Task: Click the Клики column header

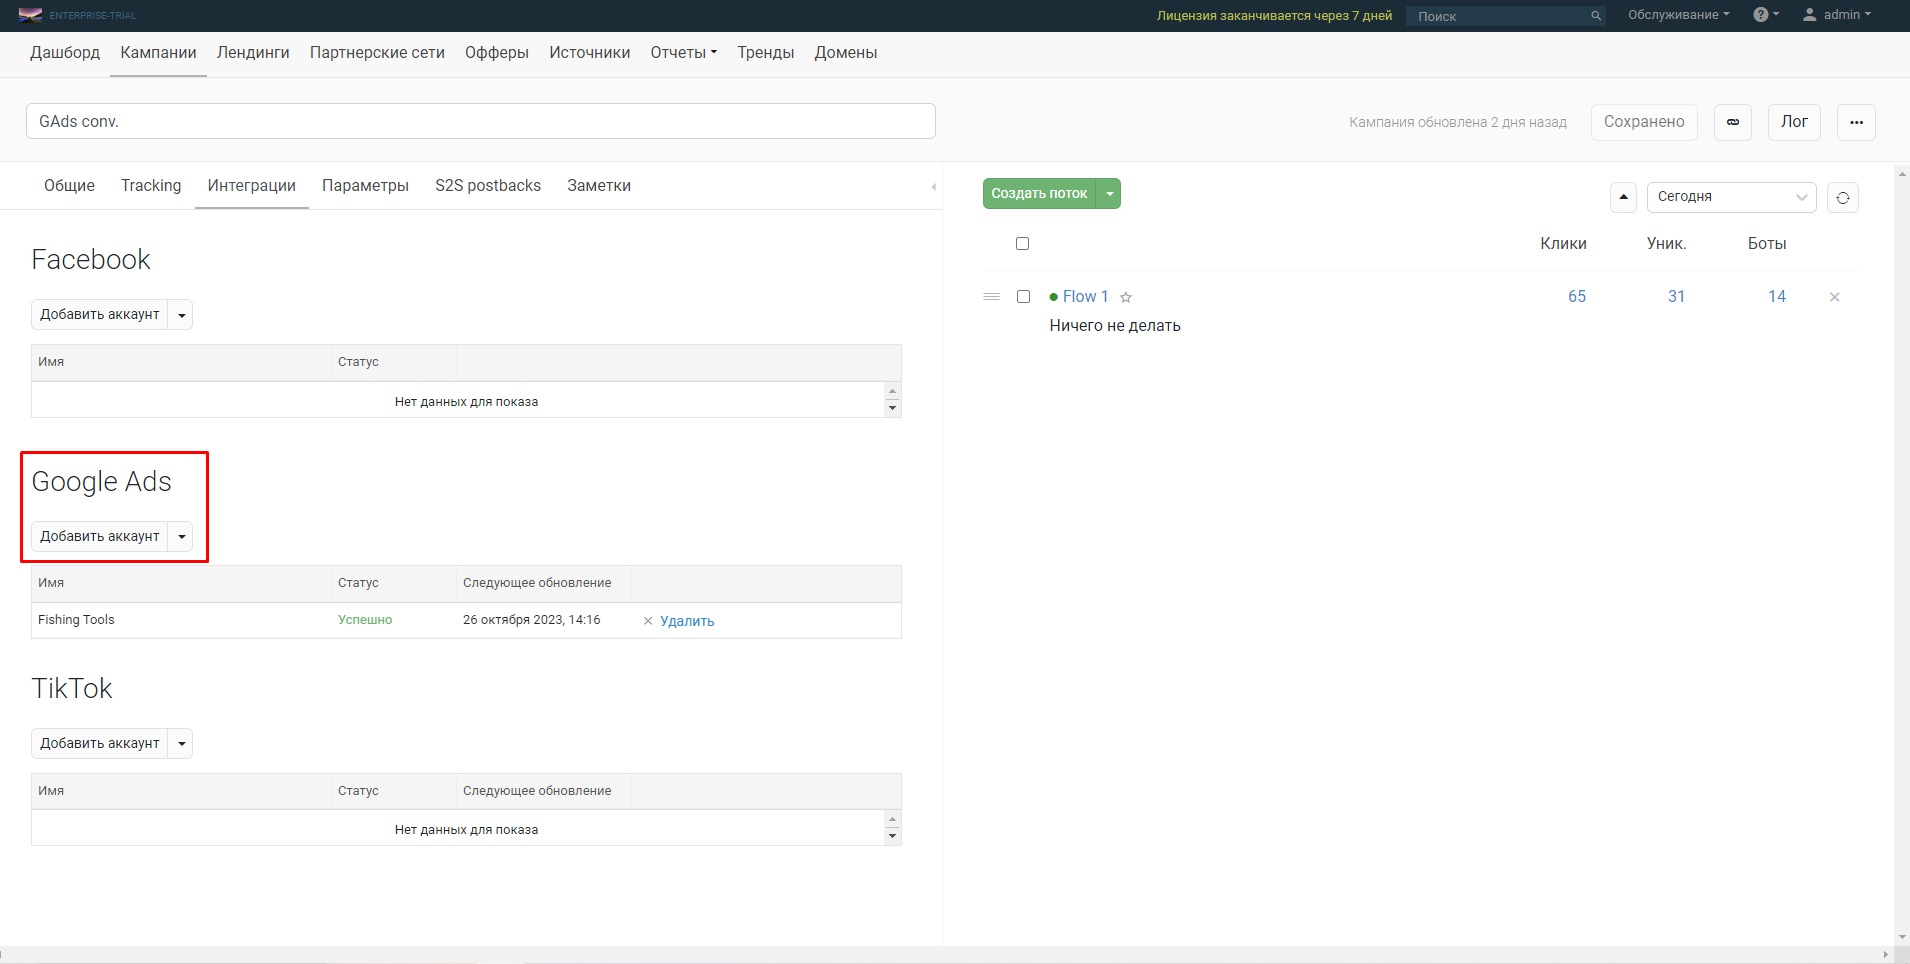Action: 1563,244
